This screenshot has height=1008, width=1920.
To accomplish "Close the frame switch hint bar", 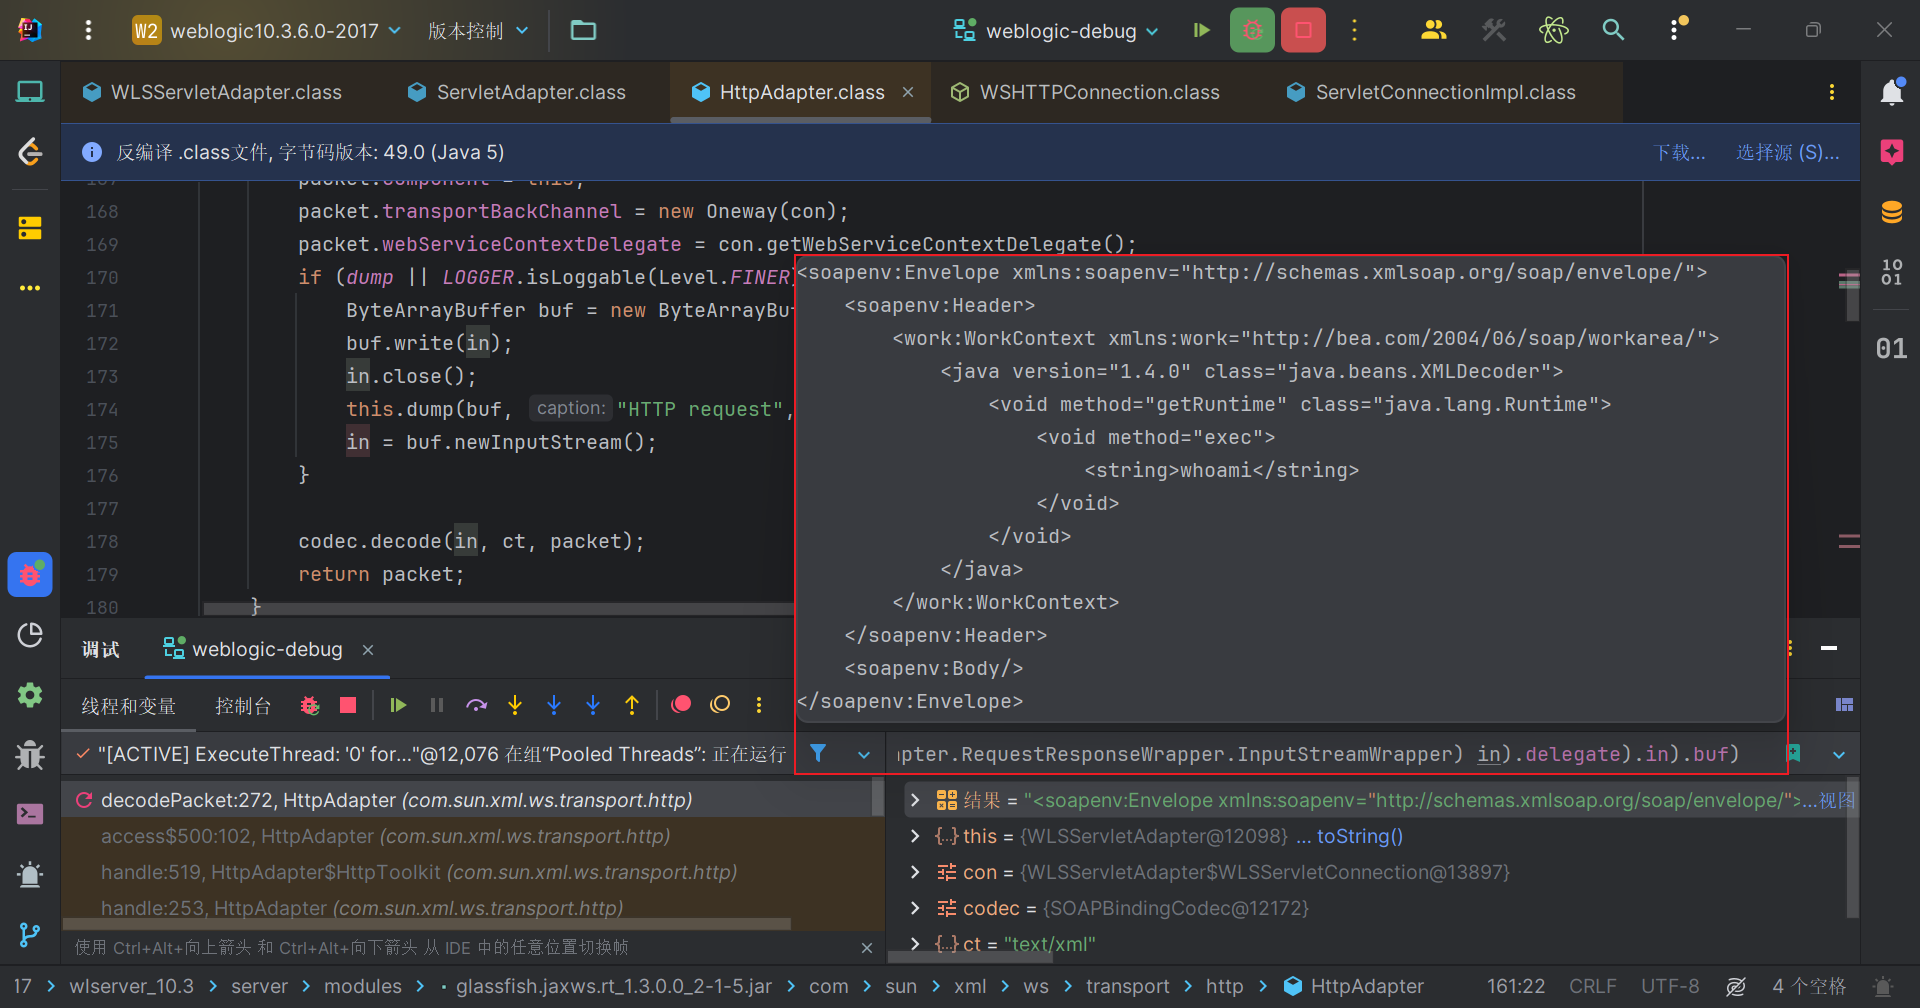I will tap(867, 948).
